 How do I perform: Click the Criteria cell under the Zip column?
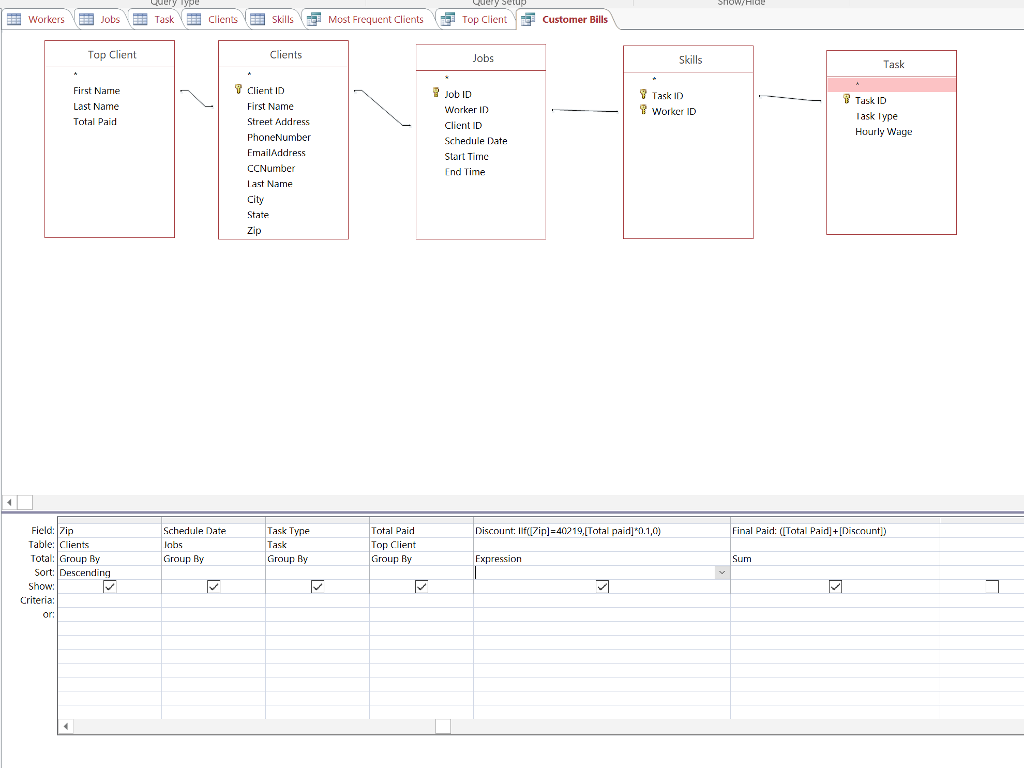109,601
